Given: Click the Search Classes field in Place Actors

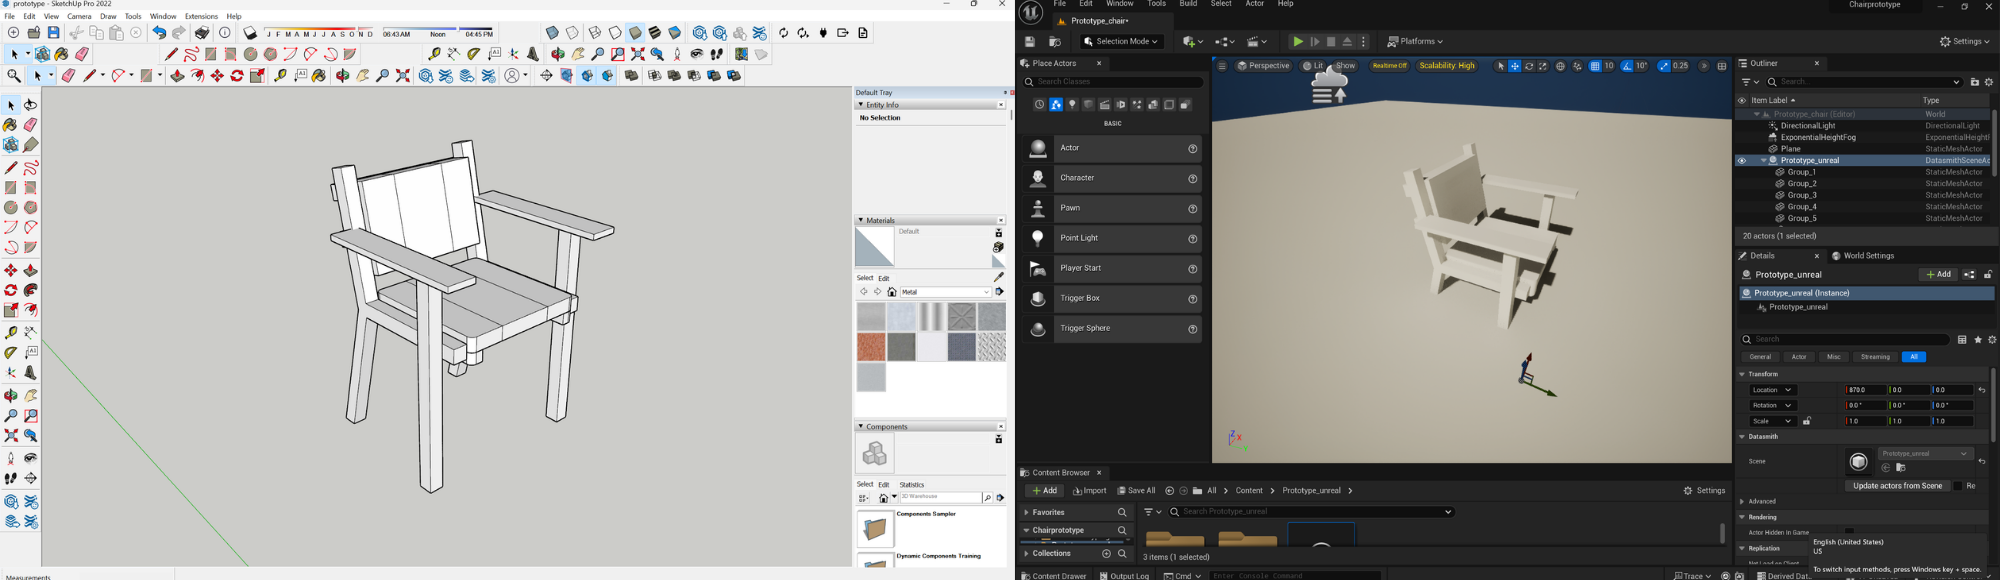Looking at the screenshot, I should [1113, 82].
